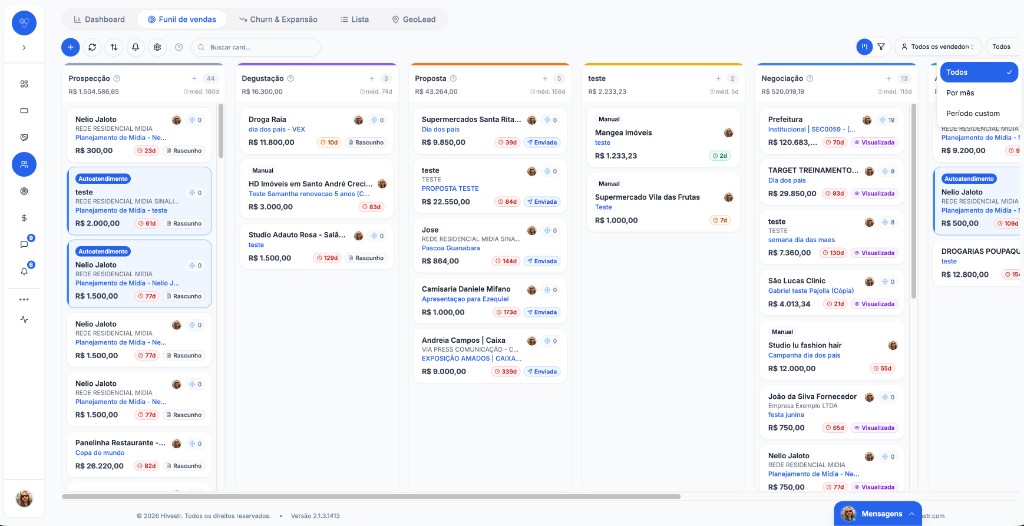Open the grid modules icon in the sidebar
1024x526 pixels.
24,84
